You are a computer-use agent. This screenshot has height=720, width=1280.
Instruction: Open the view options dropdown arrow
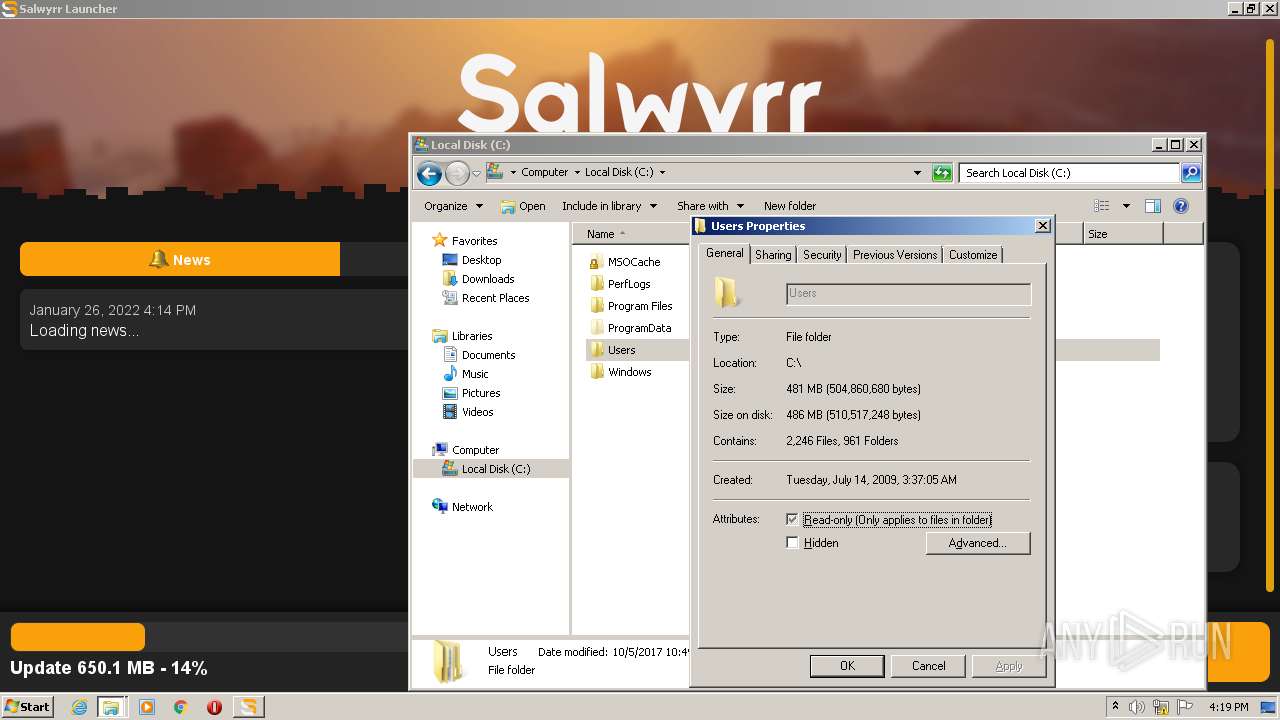point(1126,206)
